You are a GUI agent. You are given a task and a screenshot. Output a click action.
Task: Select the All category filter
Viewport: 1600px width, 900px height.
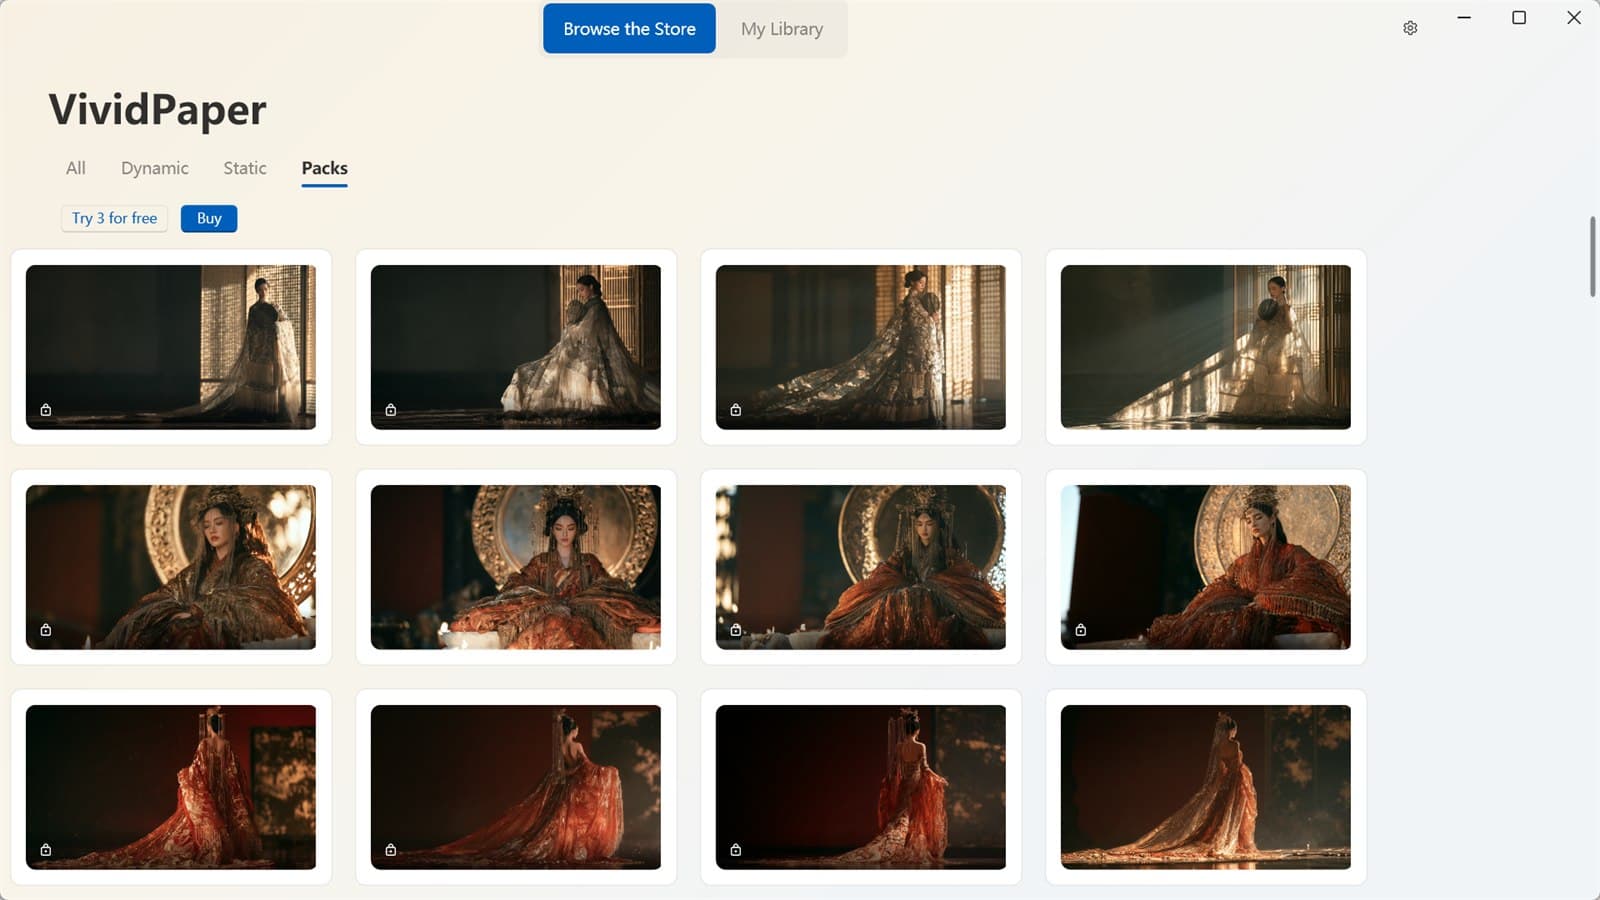click(x=76, y=168)
